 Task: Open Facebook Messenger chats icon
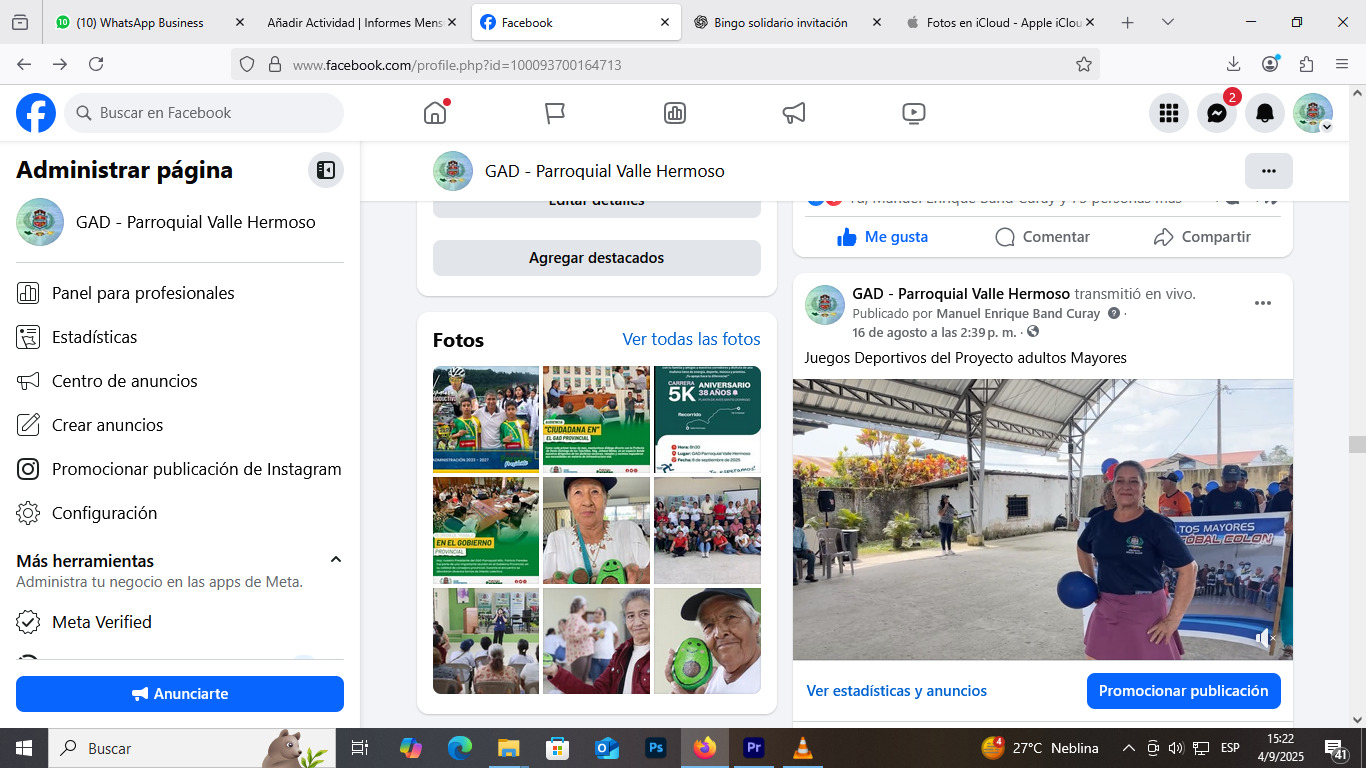click(x=1216, y=114)
